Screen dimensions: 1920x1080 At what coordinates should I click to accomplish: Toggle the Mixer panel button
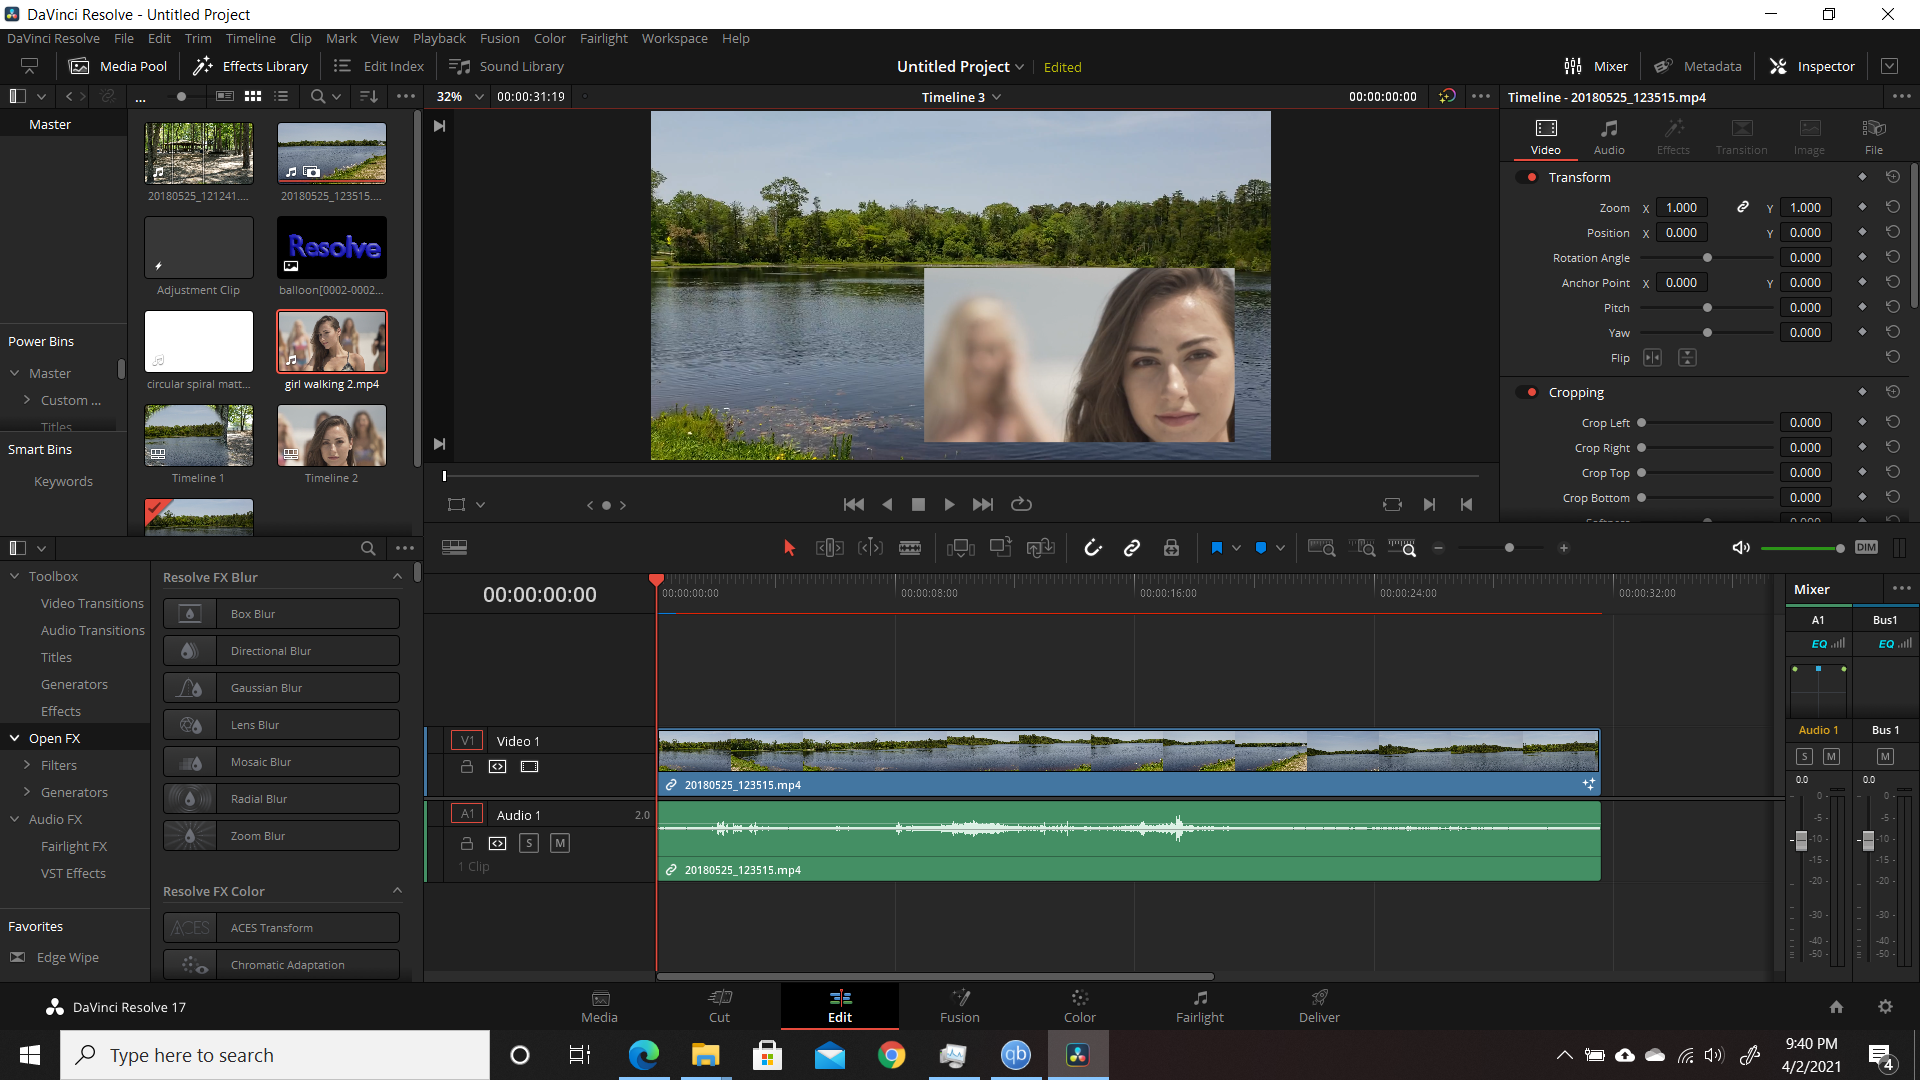tap(1596, 66)
